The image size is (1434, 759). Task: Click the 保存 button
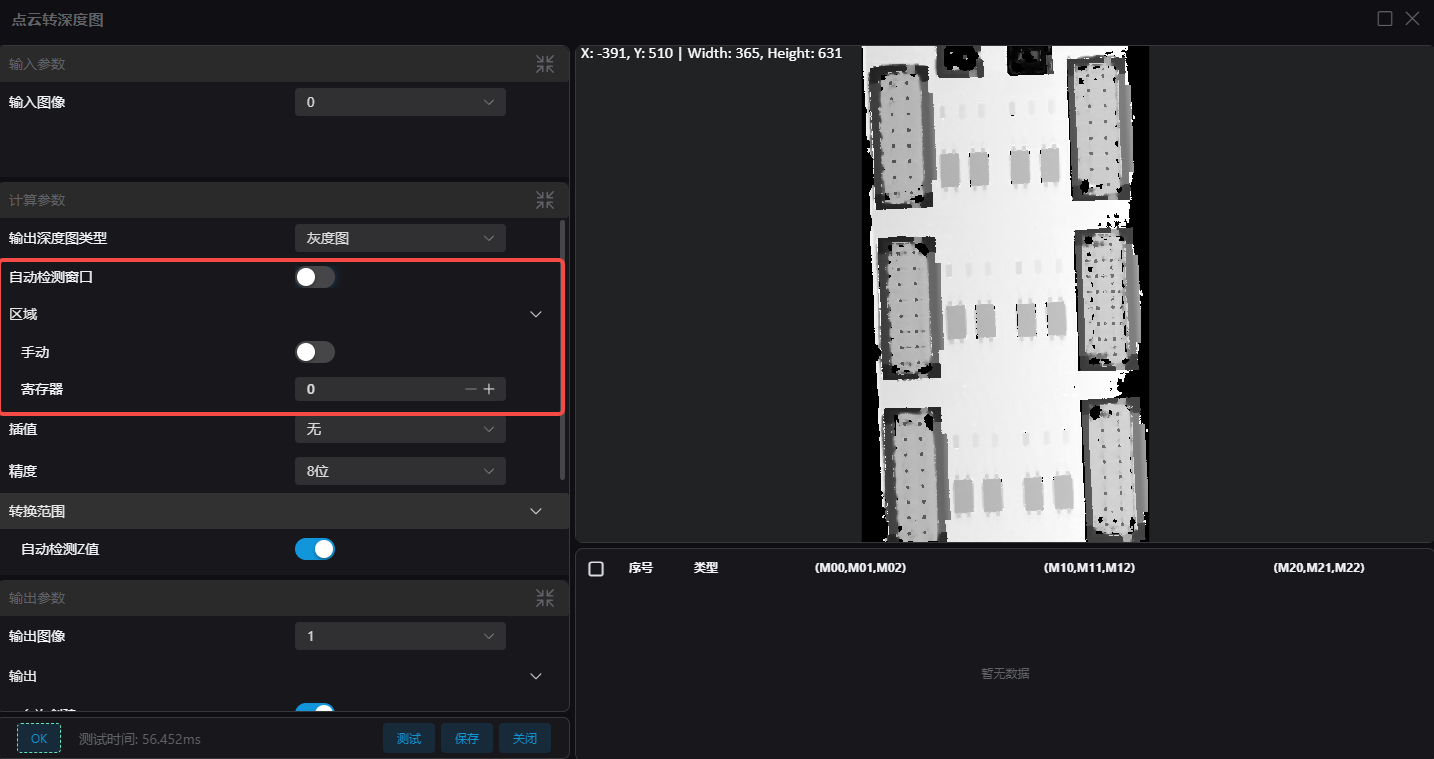click(x=467, y=738)
